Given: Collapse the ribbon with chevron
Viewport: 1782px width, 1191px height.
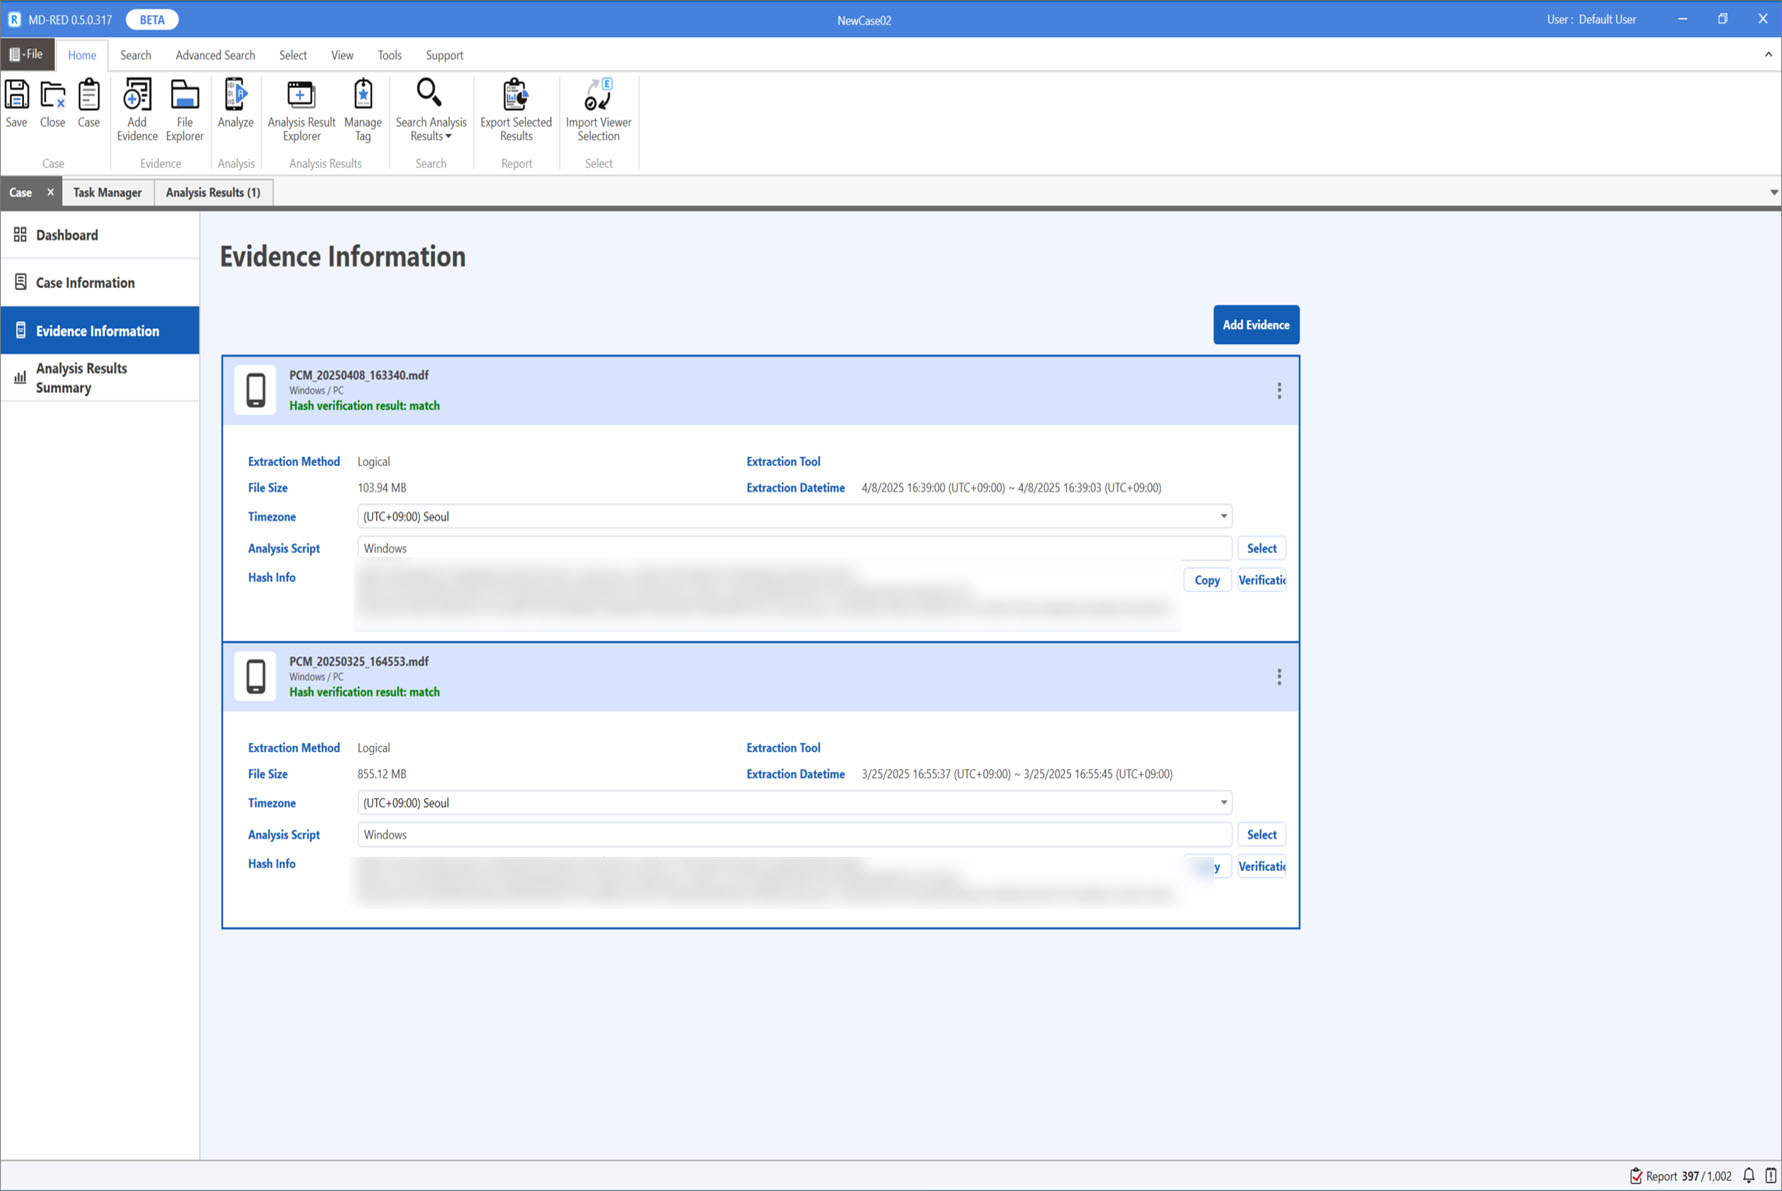Looking at the screenshot, I should pyautogui.click(x=1768, y=55).
